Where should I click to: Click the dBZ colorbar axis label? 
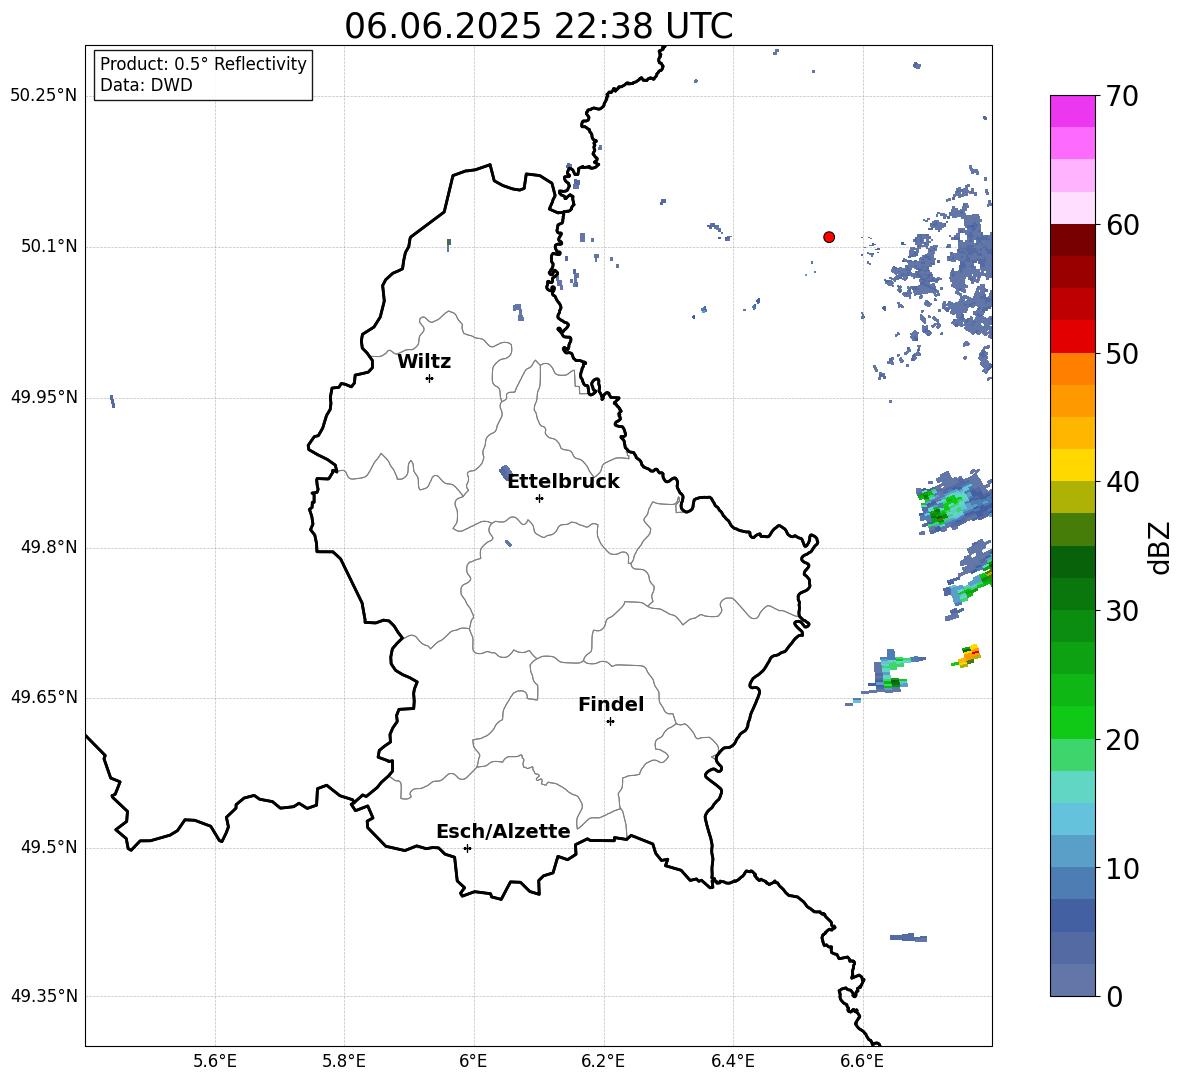click(1160, 547)
